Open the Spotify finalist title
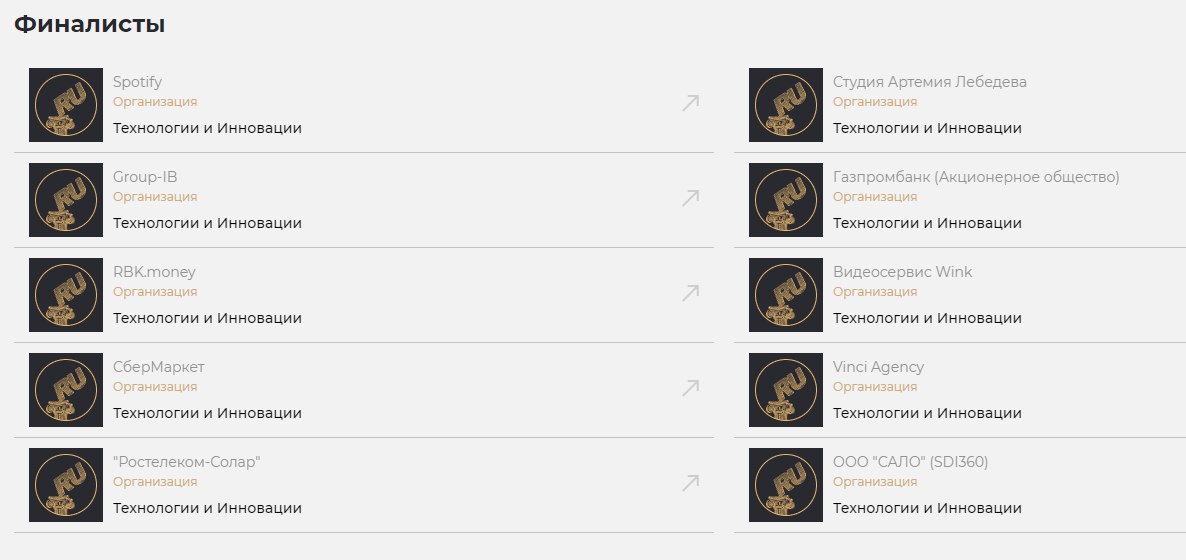 coord(137,82)
